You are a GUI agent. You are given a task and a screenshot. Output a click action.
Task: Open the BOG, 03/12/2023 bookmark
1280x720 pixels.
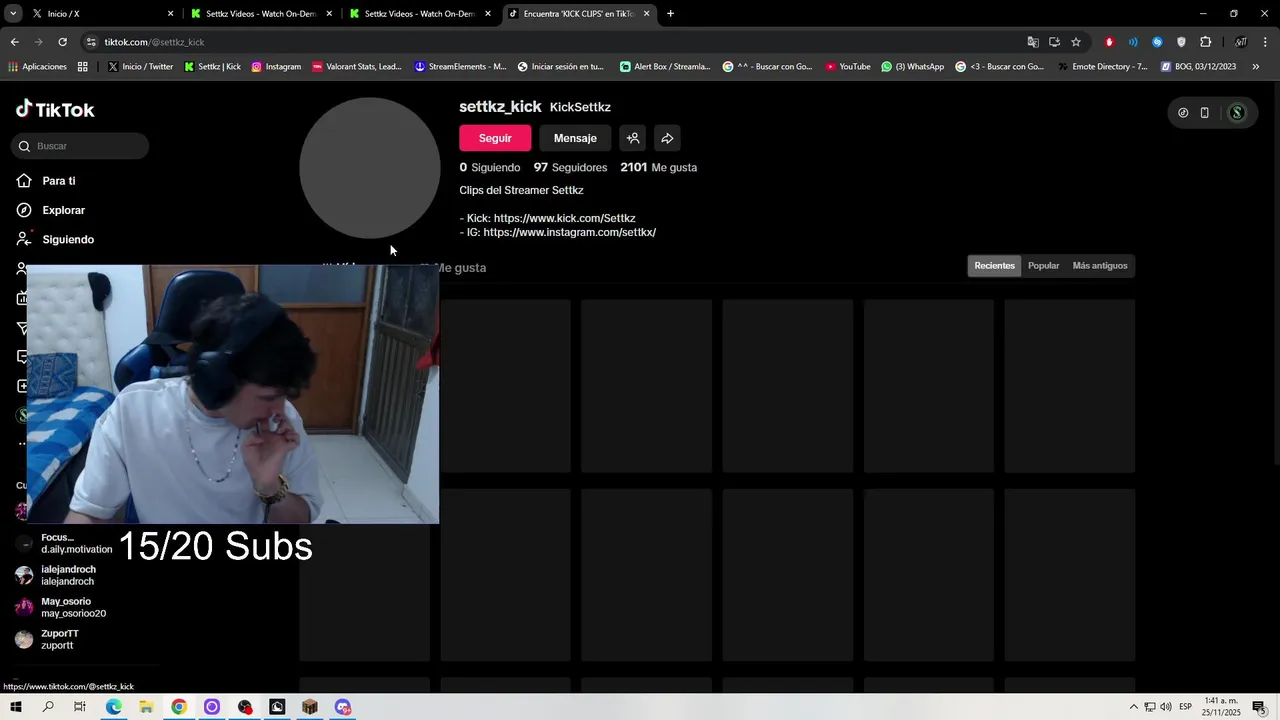click(1198, 67)
